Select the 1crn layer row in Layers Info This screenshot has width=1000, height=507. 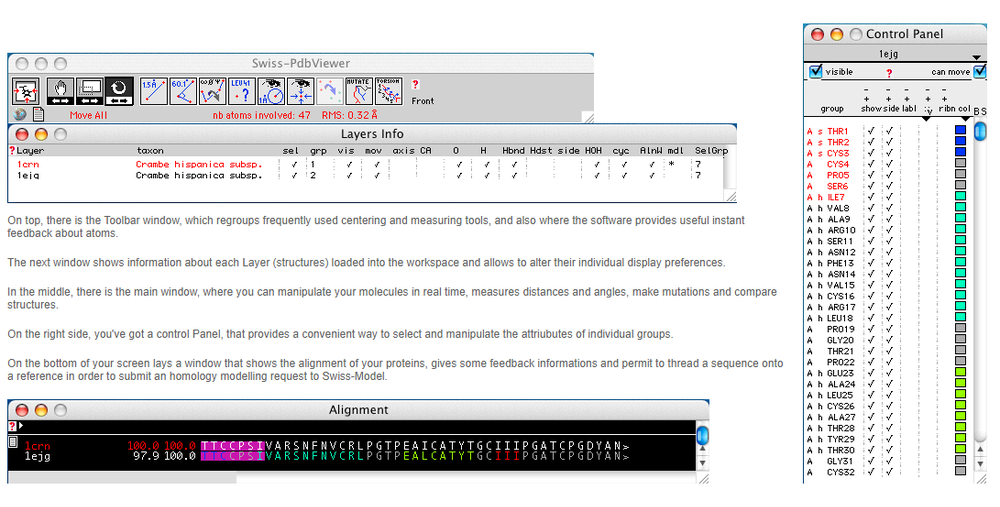pyautogui.click(x=367, y=165)
